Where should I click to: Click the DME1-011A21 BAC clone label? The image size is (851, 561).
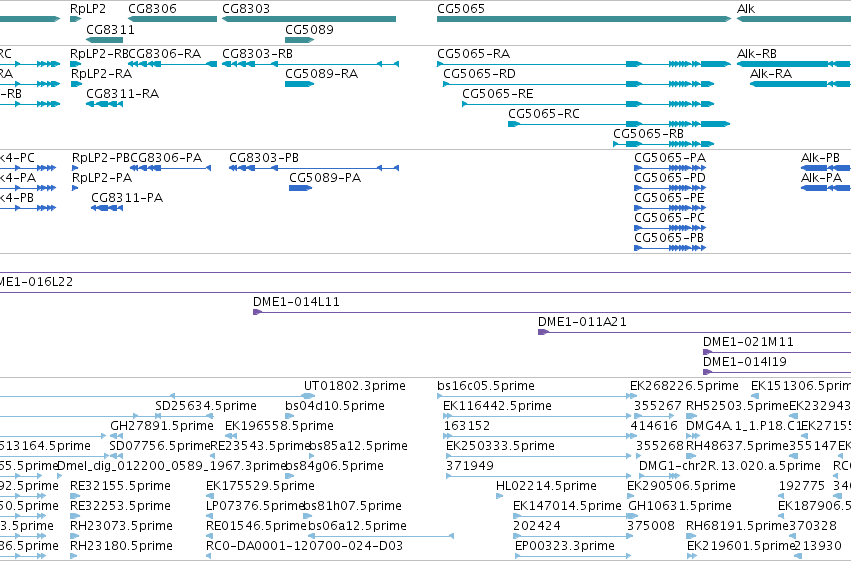[582, 322]
